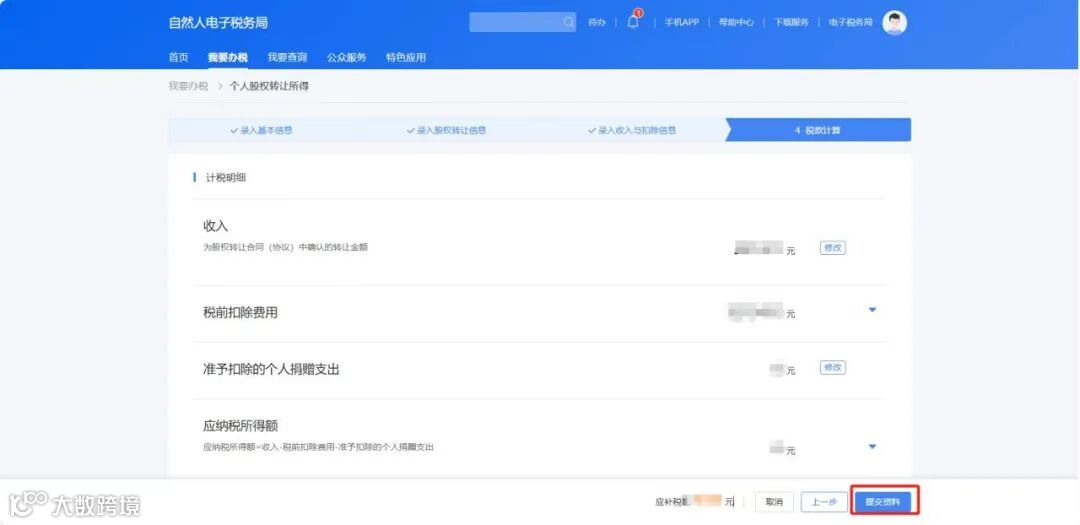Click 上一步 button

824,502
